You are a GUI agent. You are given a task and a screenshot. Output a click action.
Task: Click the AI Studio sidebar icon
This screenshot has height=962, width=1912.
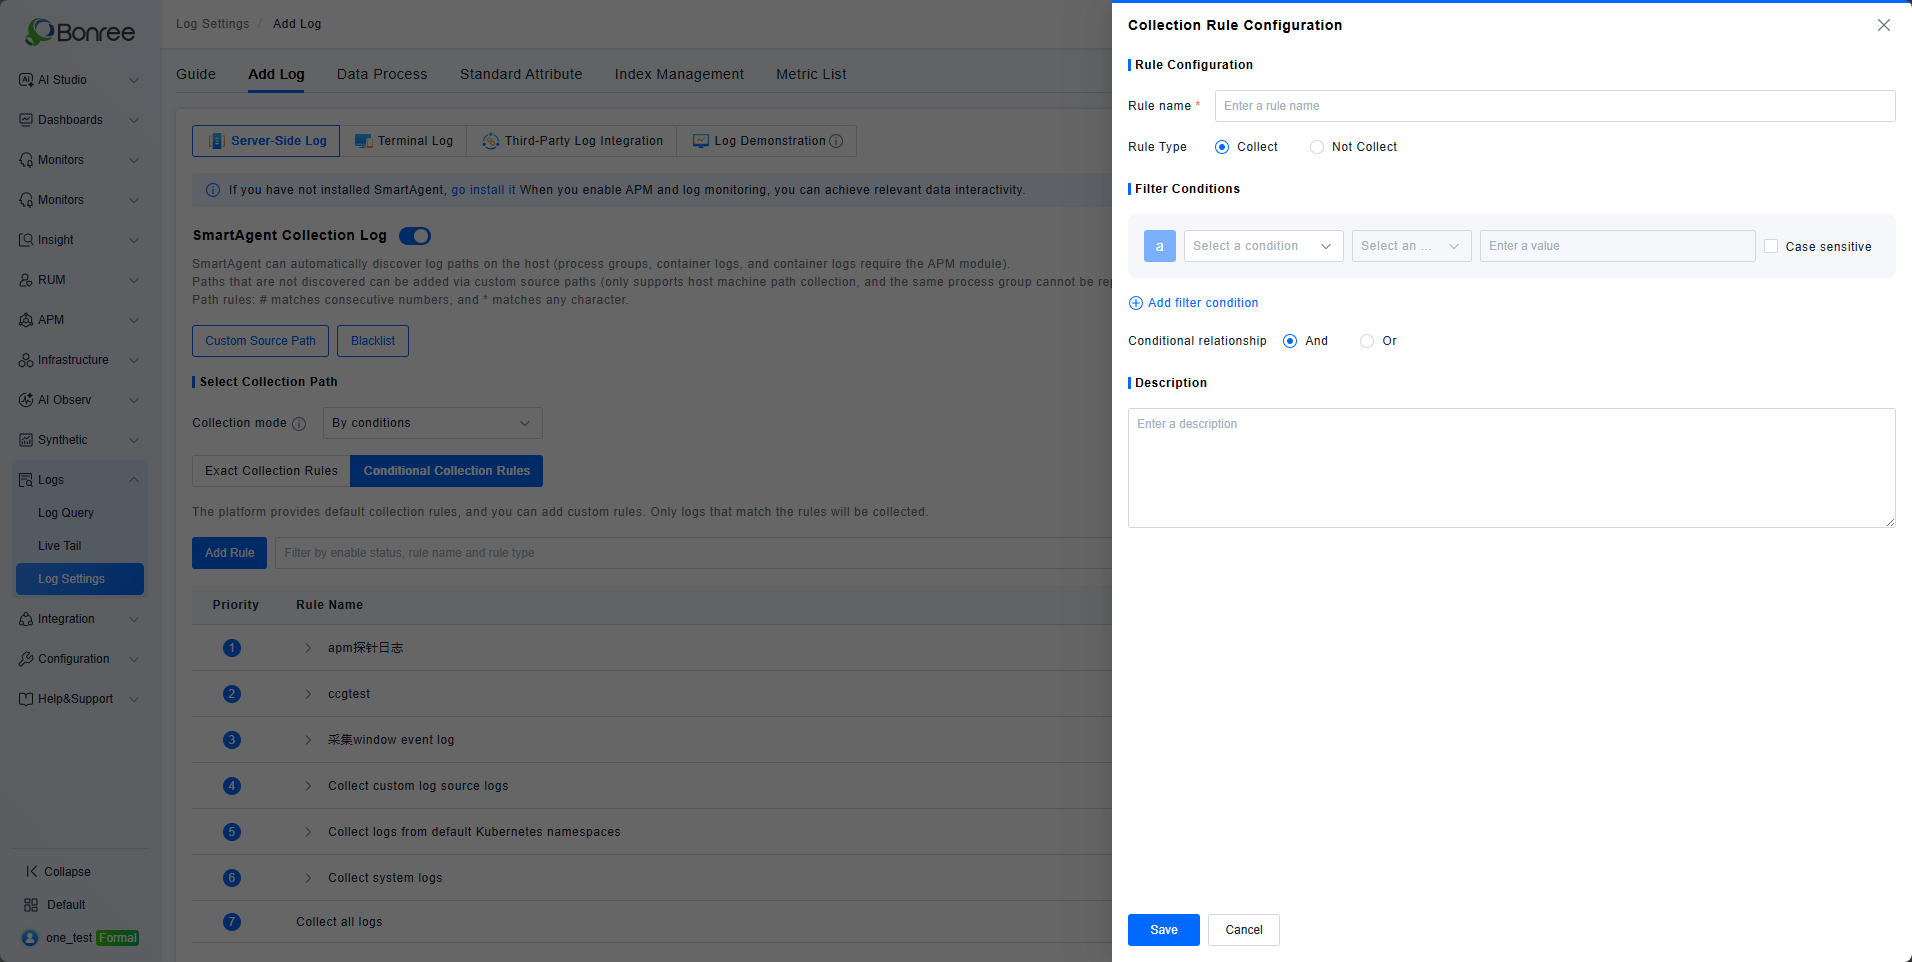(x=26, y=80)
